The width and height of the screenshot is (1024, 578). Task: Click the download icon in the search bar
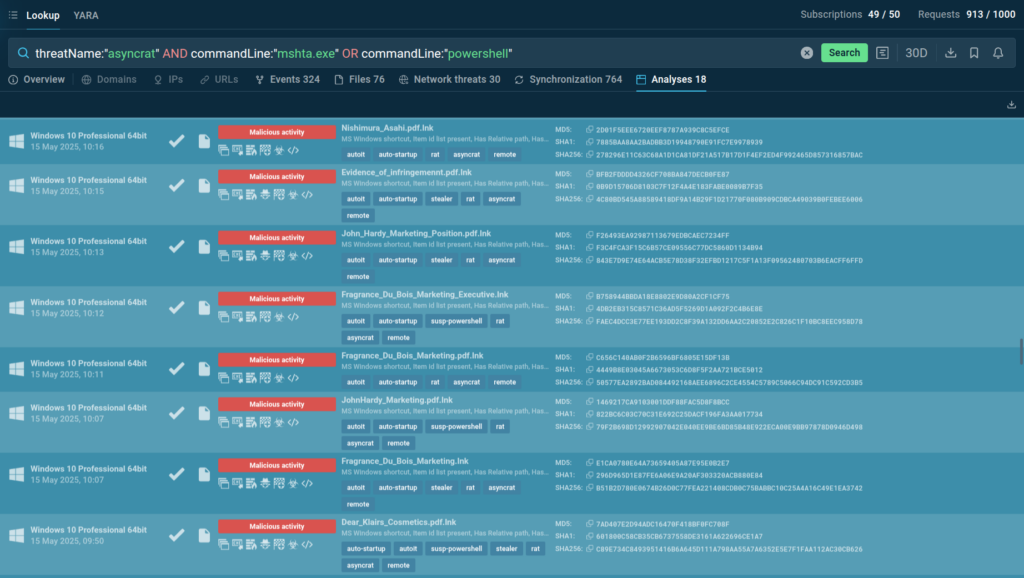coord(950,53)
